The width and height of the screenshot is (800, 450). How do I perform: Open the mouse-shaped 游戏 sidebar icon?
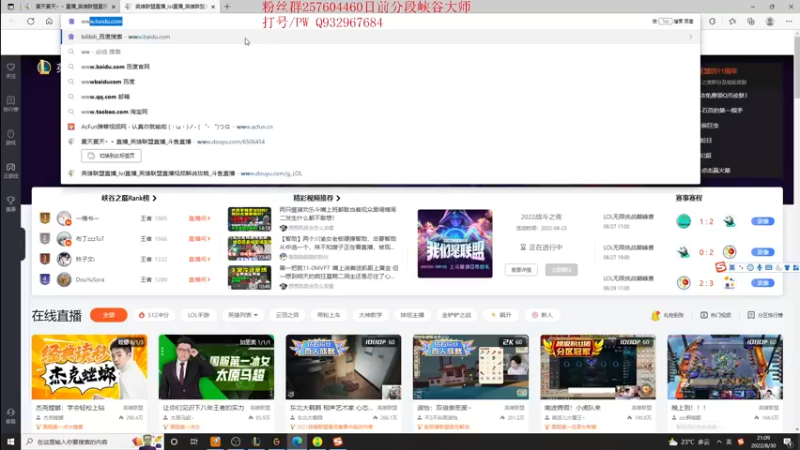coord(11,137)
